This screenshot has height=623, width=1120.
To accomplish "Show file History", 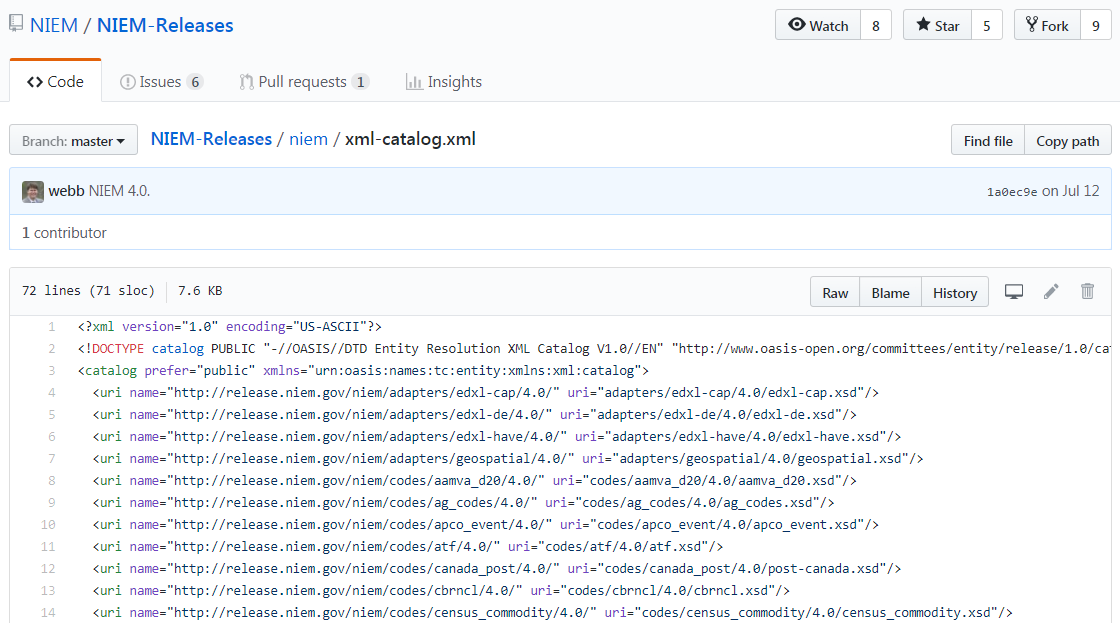I will [x=954, y=293].
